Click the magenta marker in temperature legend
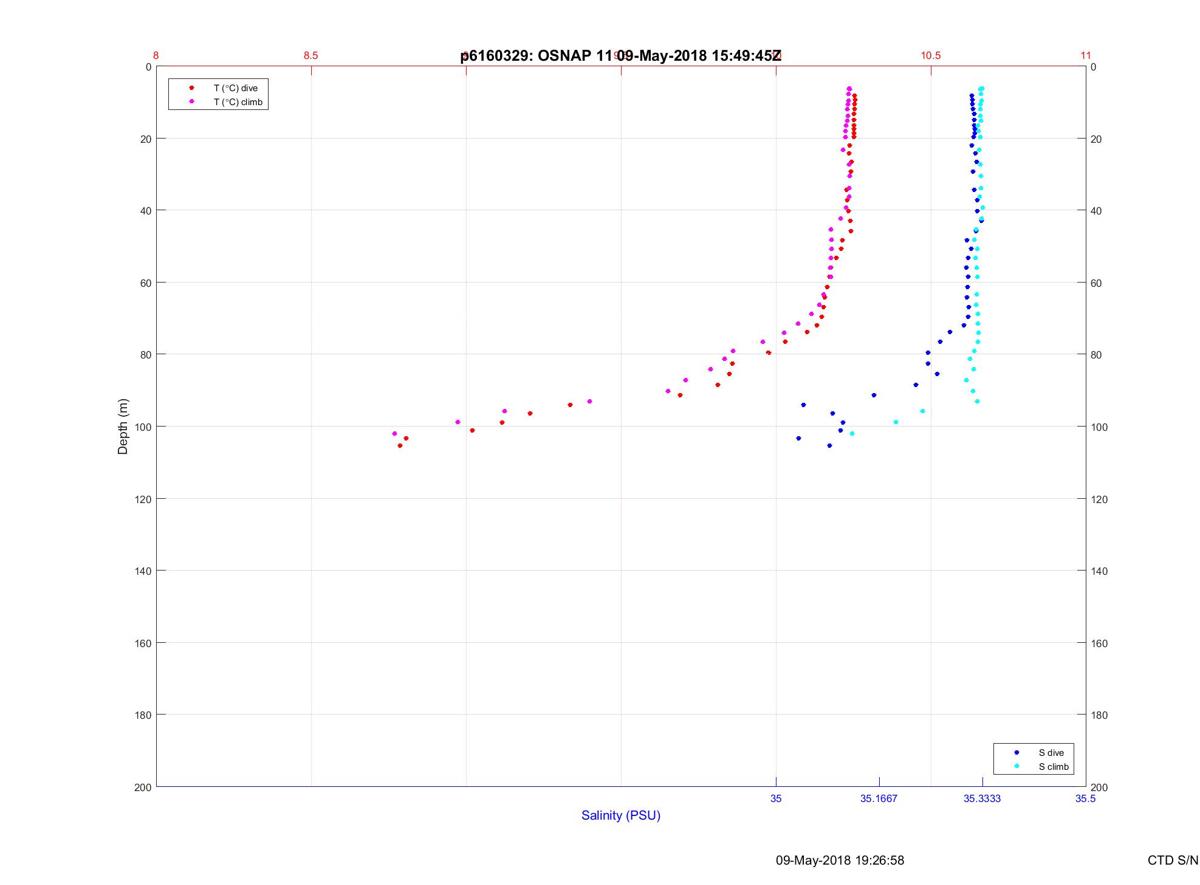 click(x=191, y=102)
